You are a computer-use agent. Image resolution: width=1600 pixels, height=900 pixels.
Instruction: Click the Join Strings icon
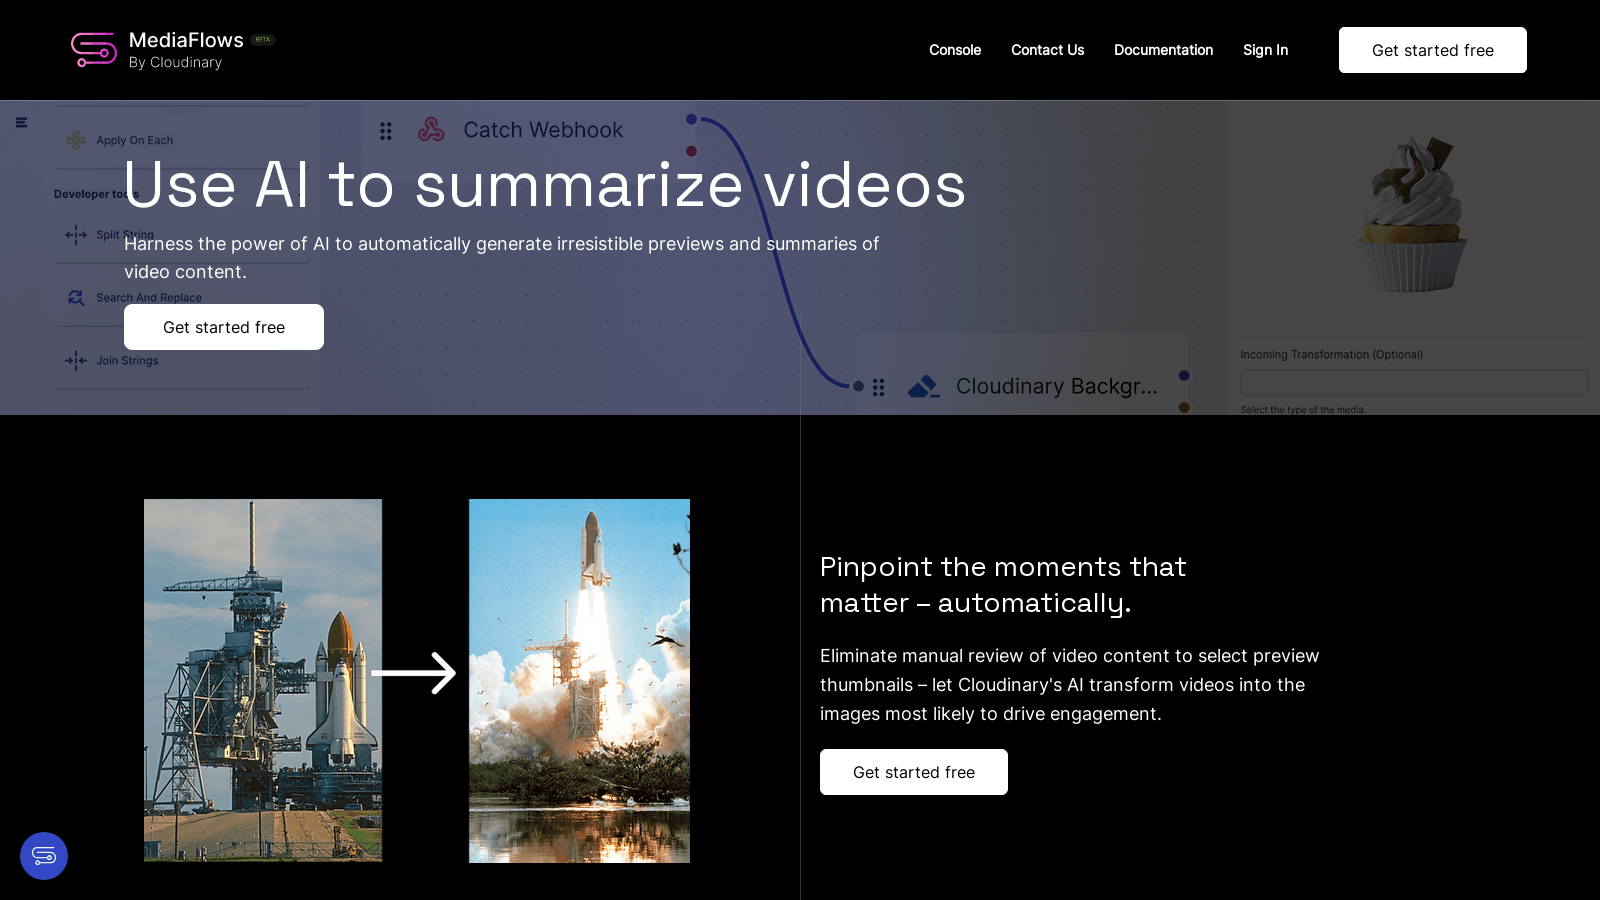(76, 361)
